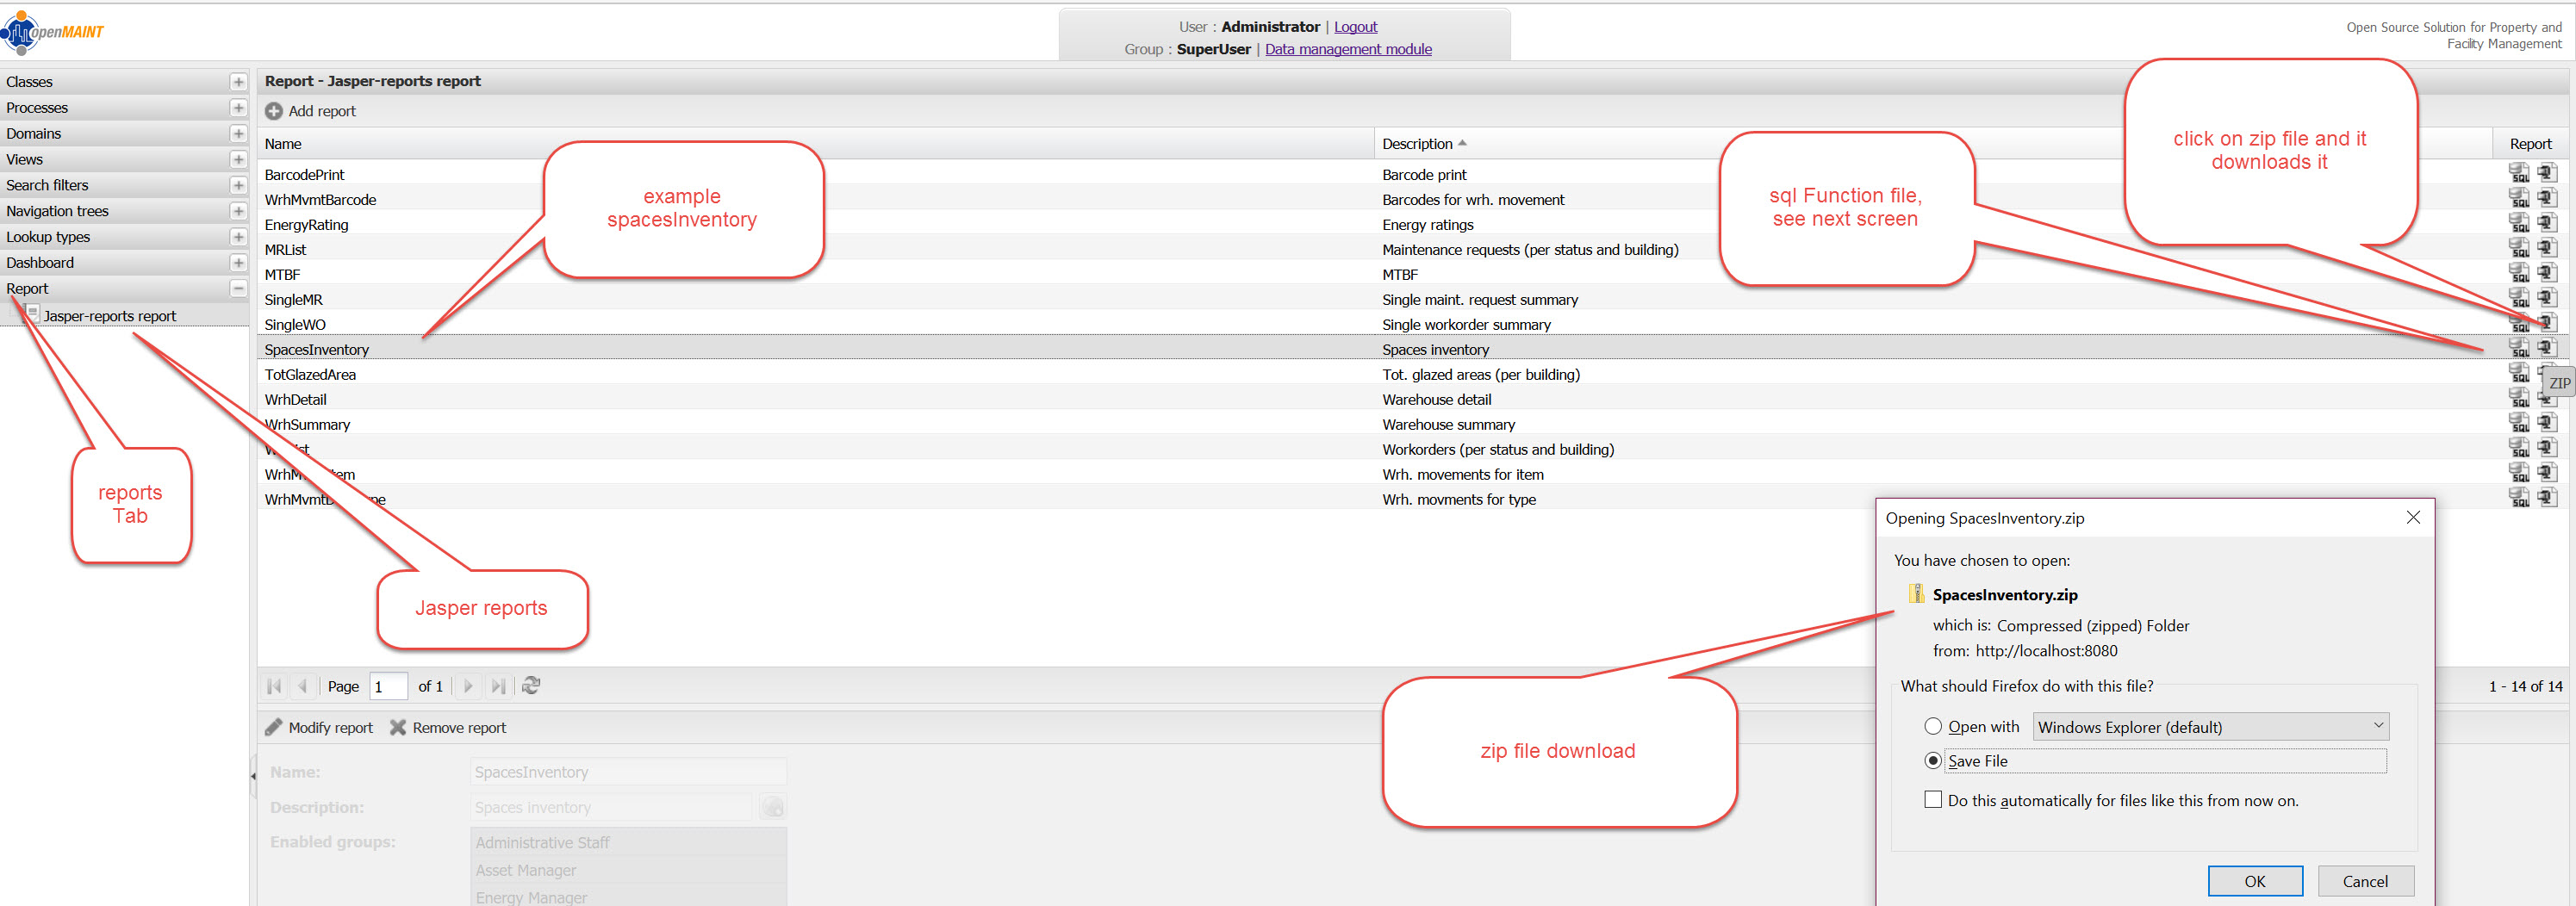Open the Windows Explorer (default) dropdown
This screenshot has height=906, width=2576.
click(x=2210, y=726)
